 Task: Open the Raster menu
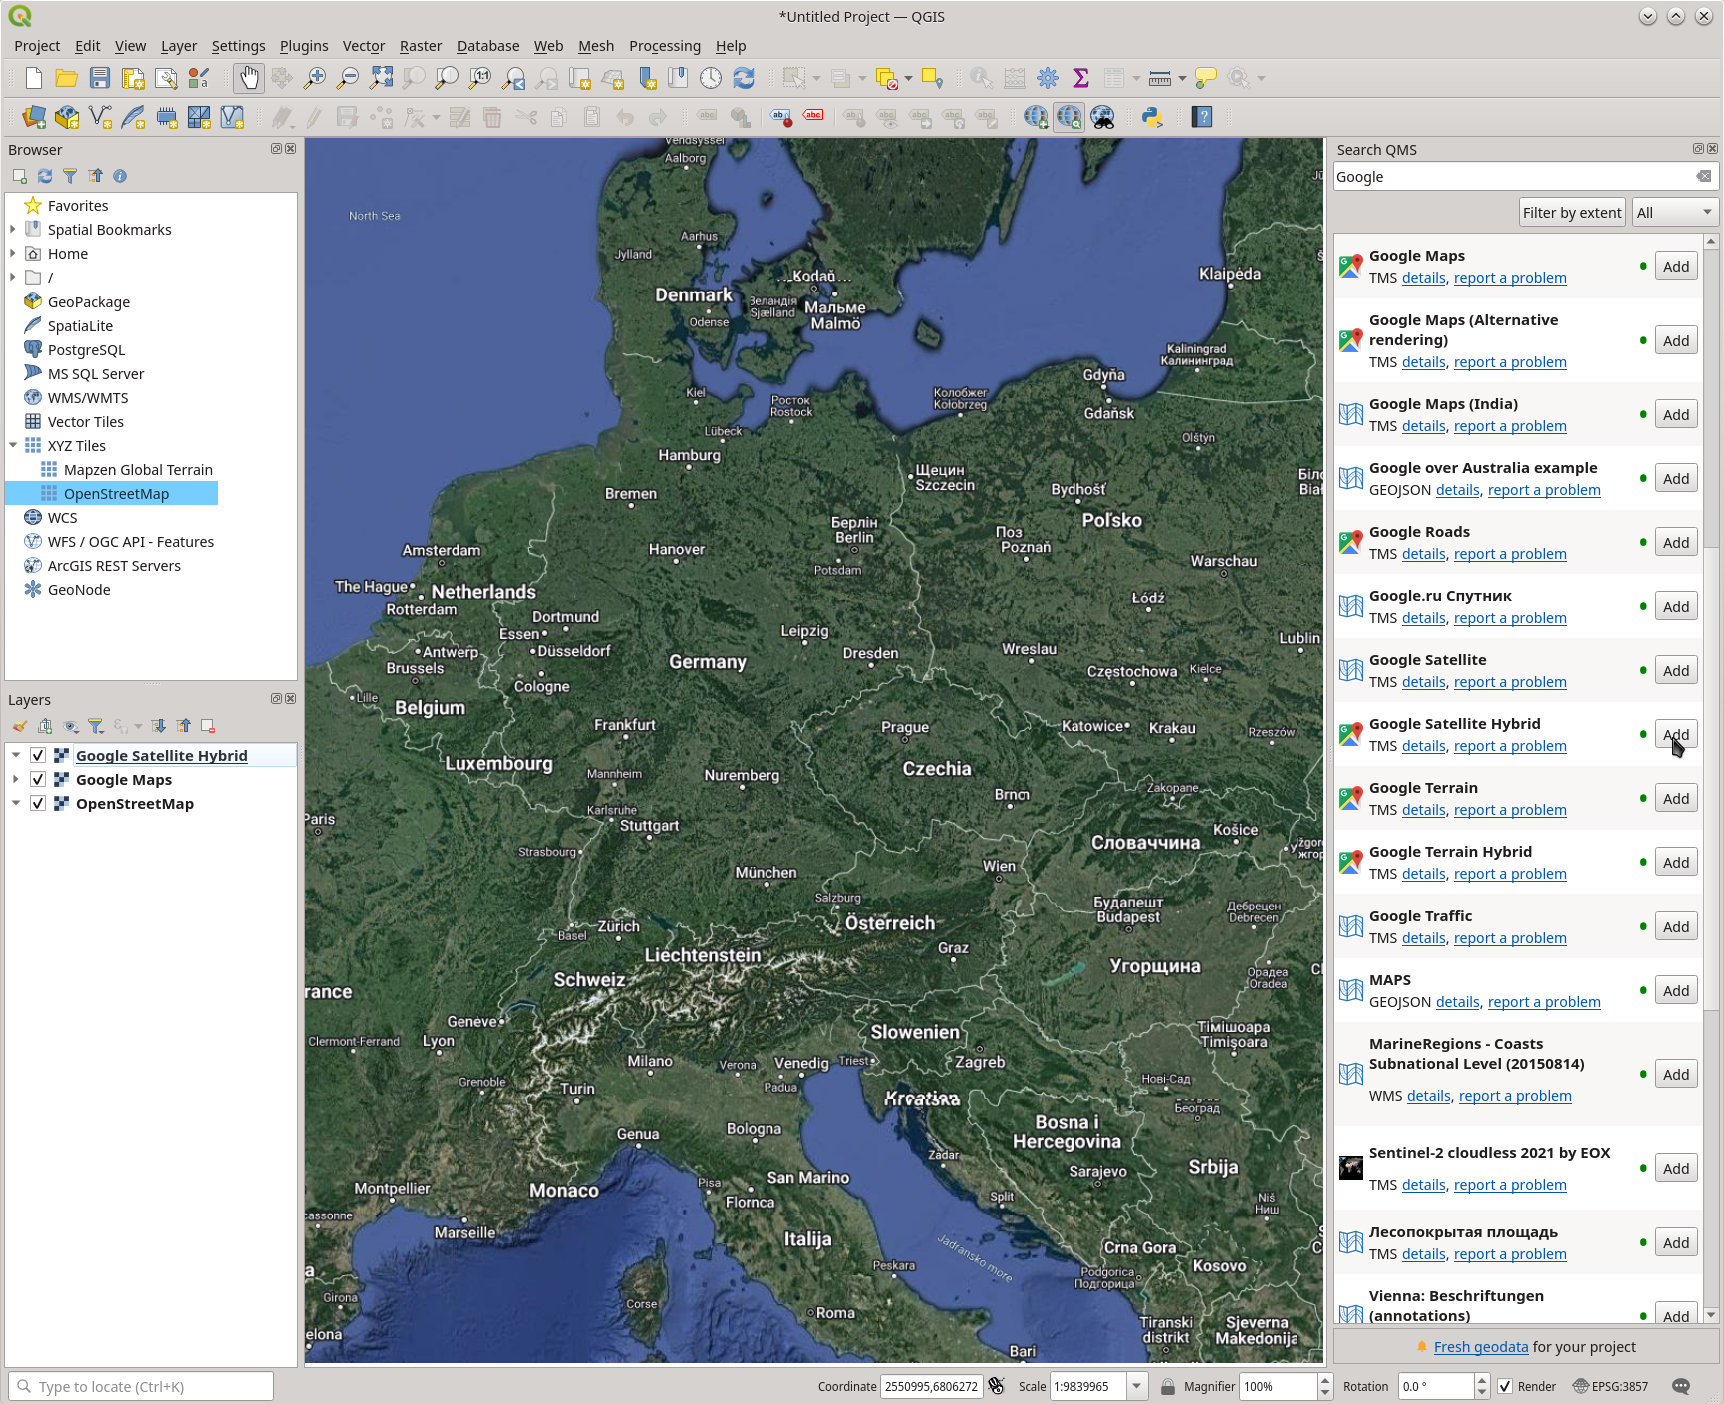coord(420,46)
